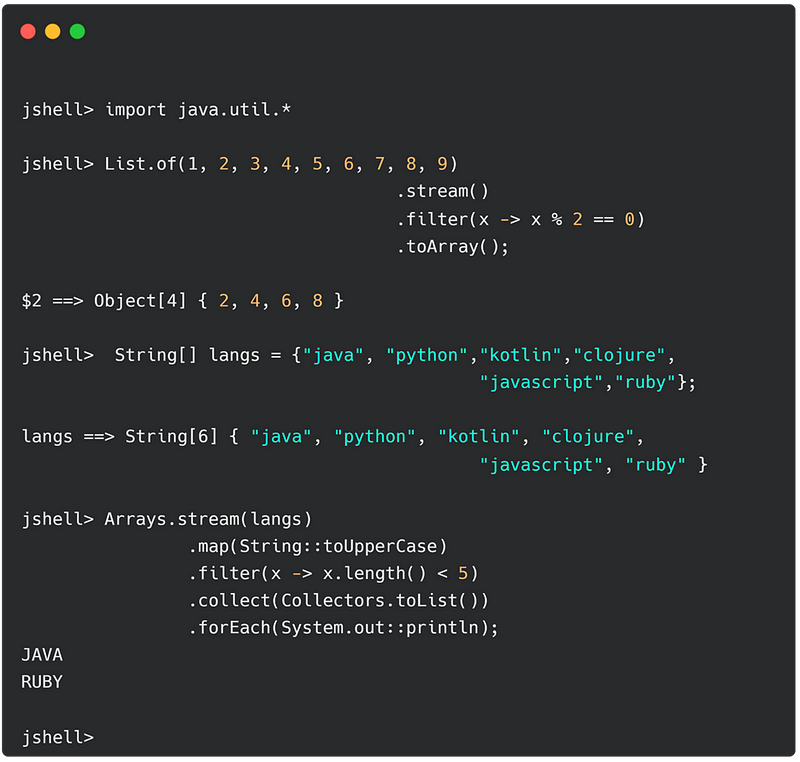The height and width of the screenshot is (762, 800).
Task: Click the .filter(x -> x.length() < 5) line
Action: [333, 573]
